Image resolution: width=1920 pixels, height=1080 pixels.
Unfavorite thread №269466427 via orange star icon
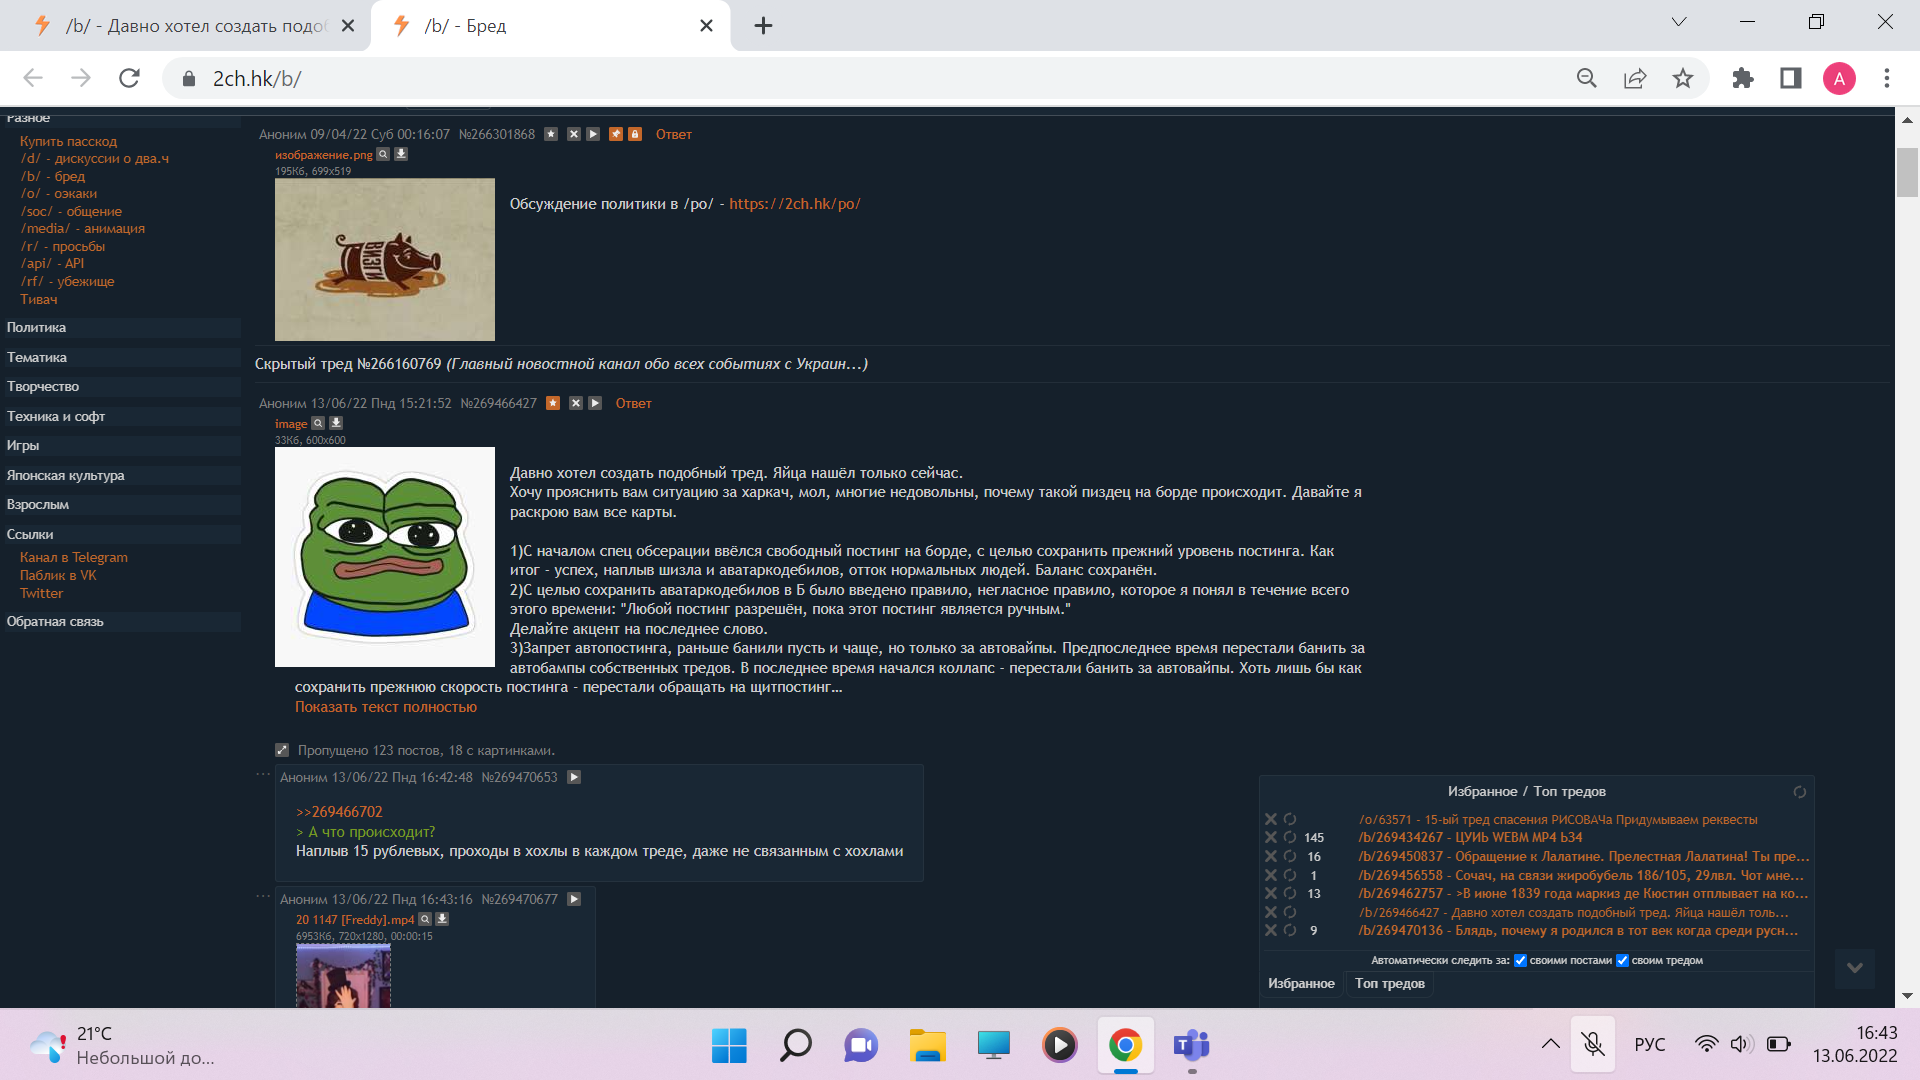pyautogui.click(x=553, y=403)
